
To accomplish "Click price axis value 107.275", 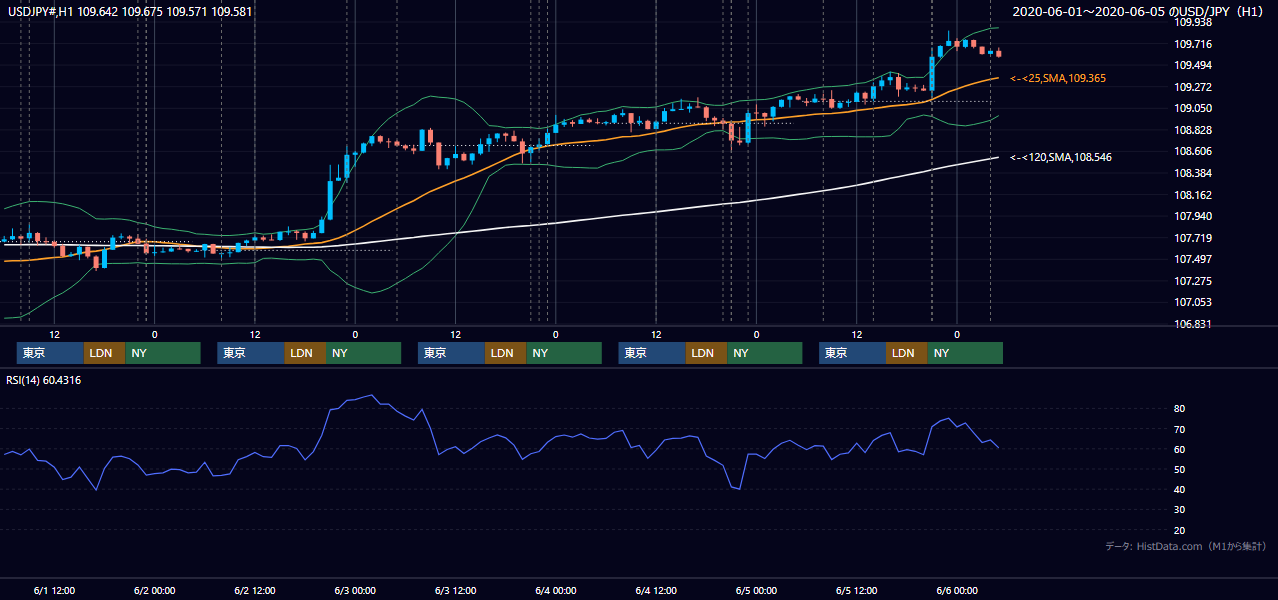I will tap(1193, 282).
